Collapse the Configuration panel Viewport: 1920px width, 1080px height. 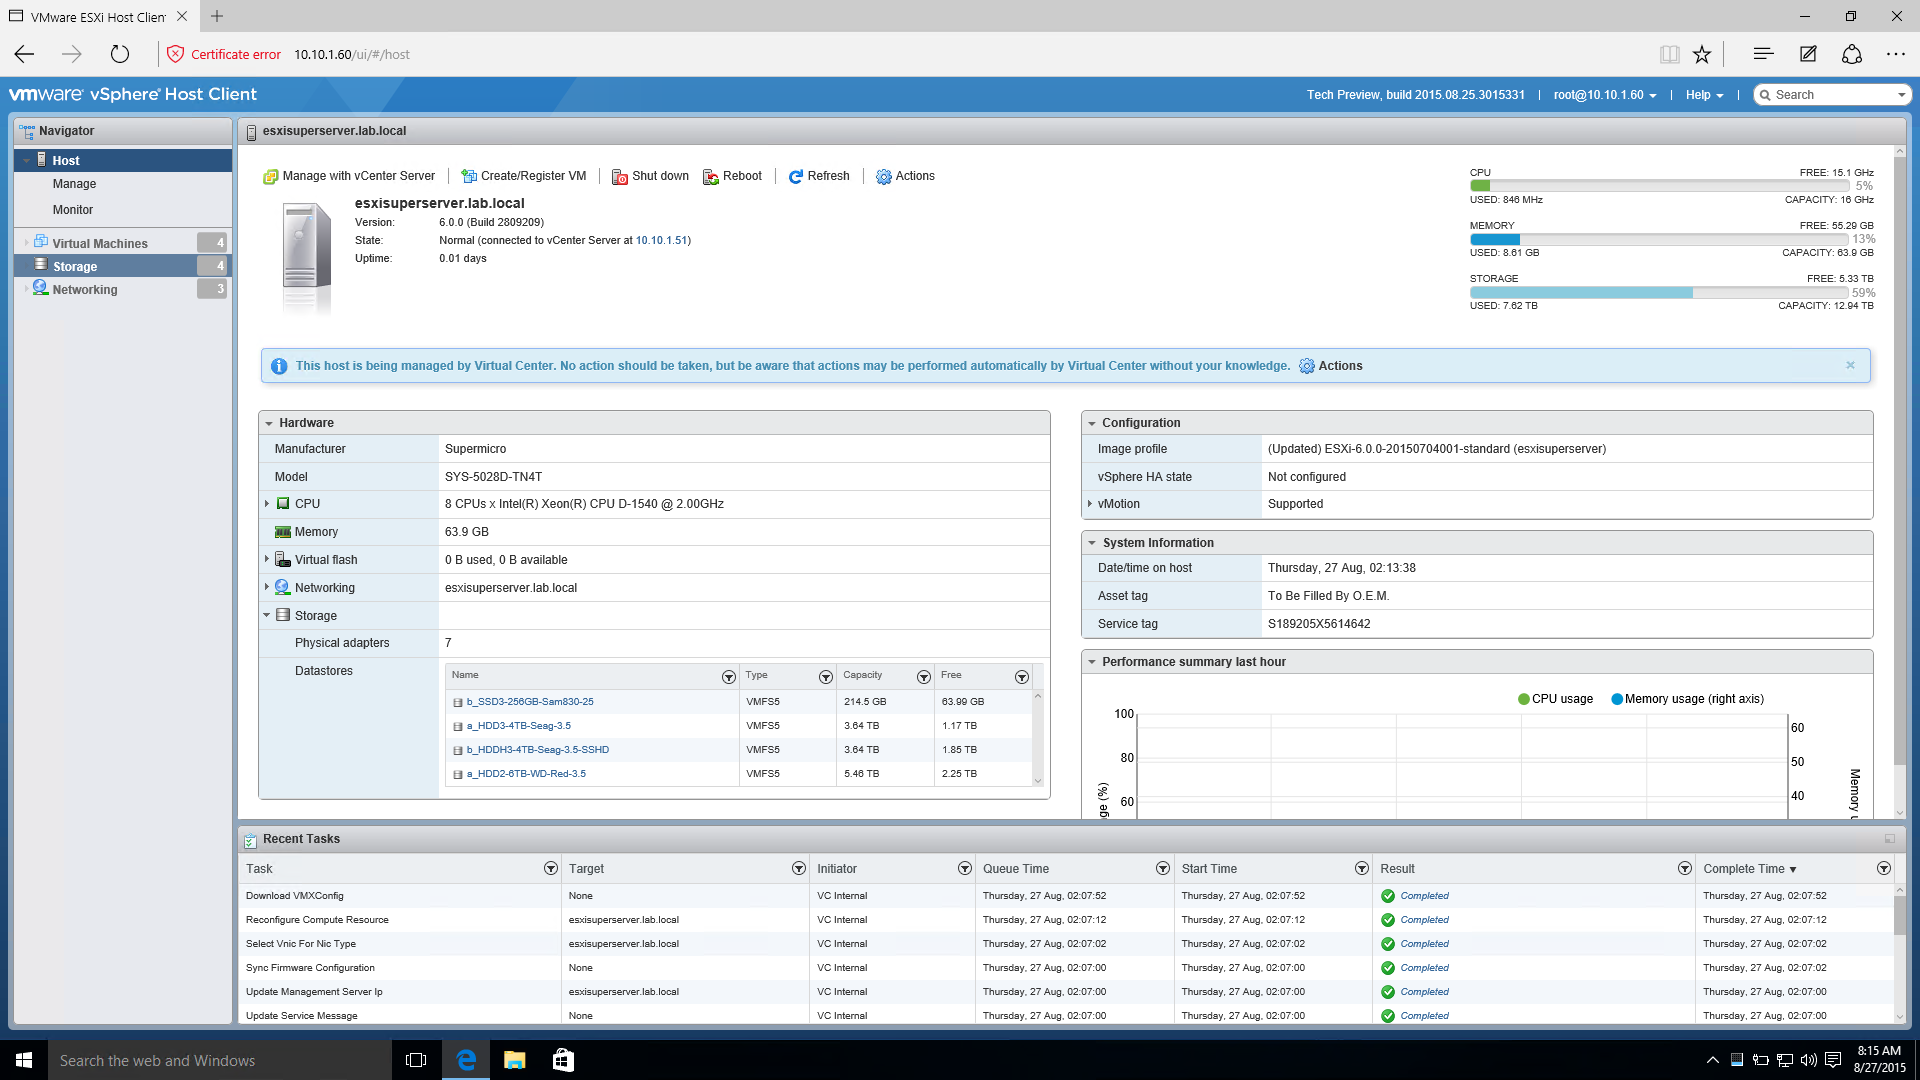pyautogui.click(x=1092, y=424)
